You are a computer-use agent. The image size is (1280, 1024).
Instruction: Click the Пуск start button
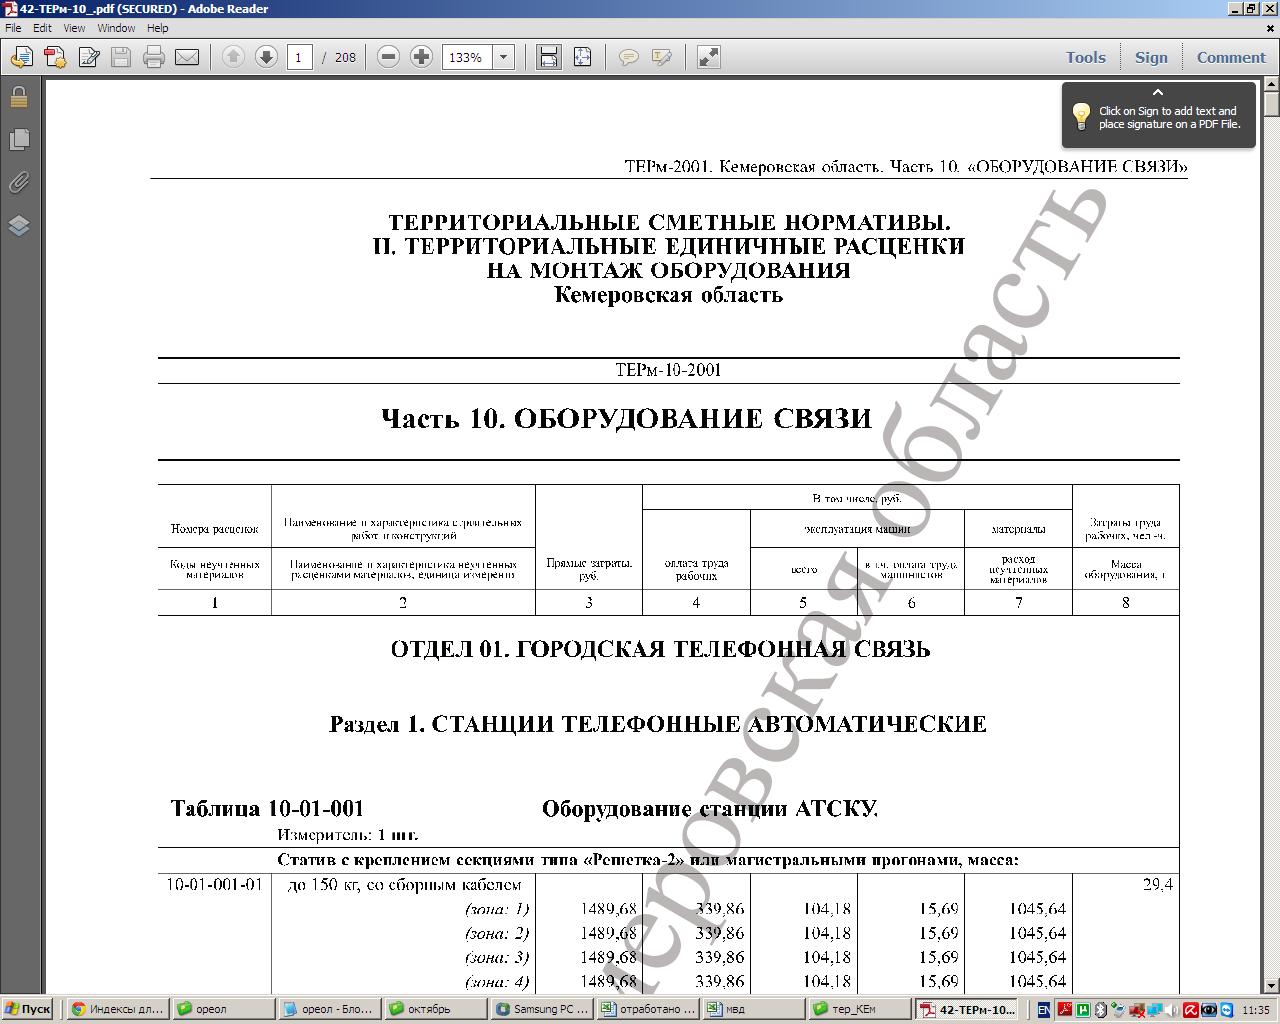pos(27,1009)
